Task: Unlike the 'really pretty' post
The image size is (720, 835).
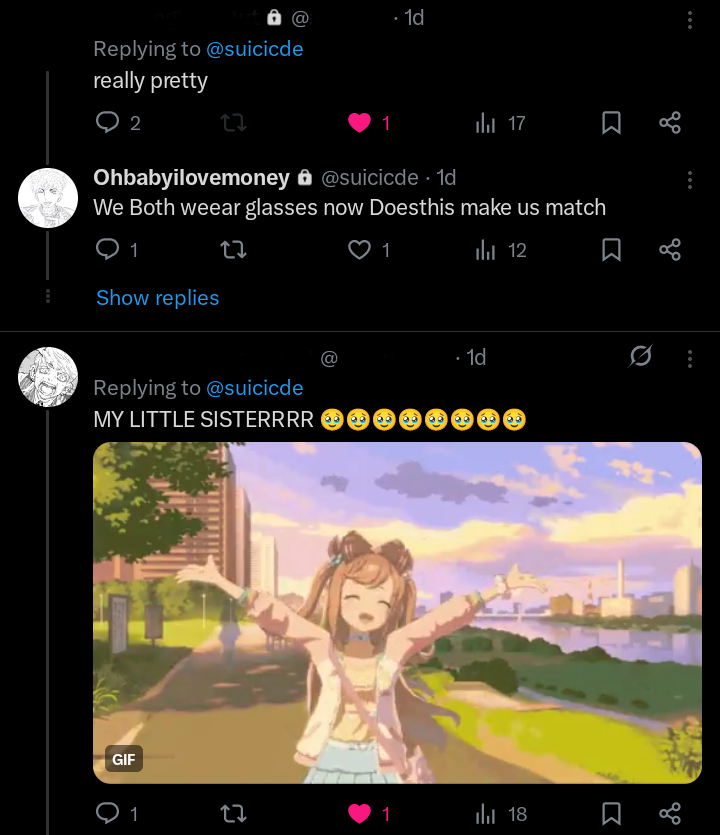Action: (359, 123)
